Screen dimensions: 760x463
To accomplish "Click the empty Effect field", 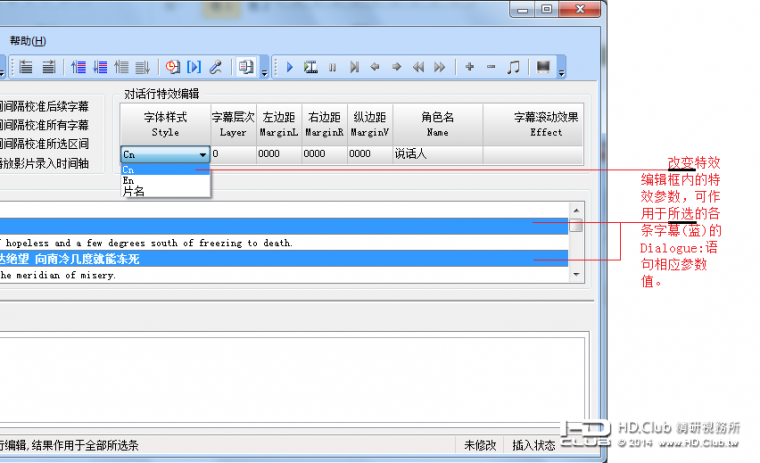I will pos(533,154).
